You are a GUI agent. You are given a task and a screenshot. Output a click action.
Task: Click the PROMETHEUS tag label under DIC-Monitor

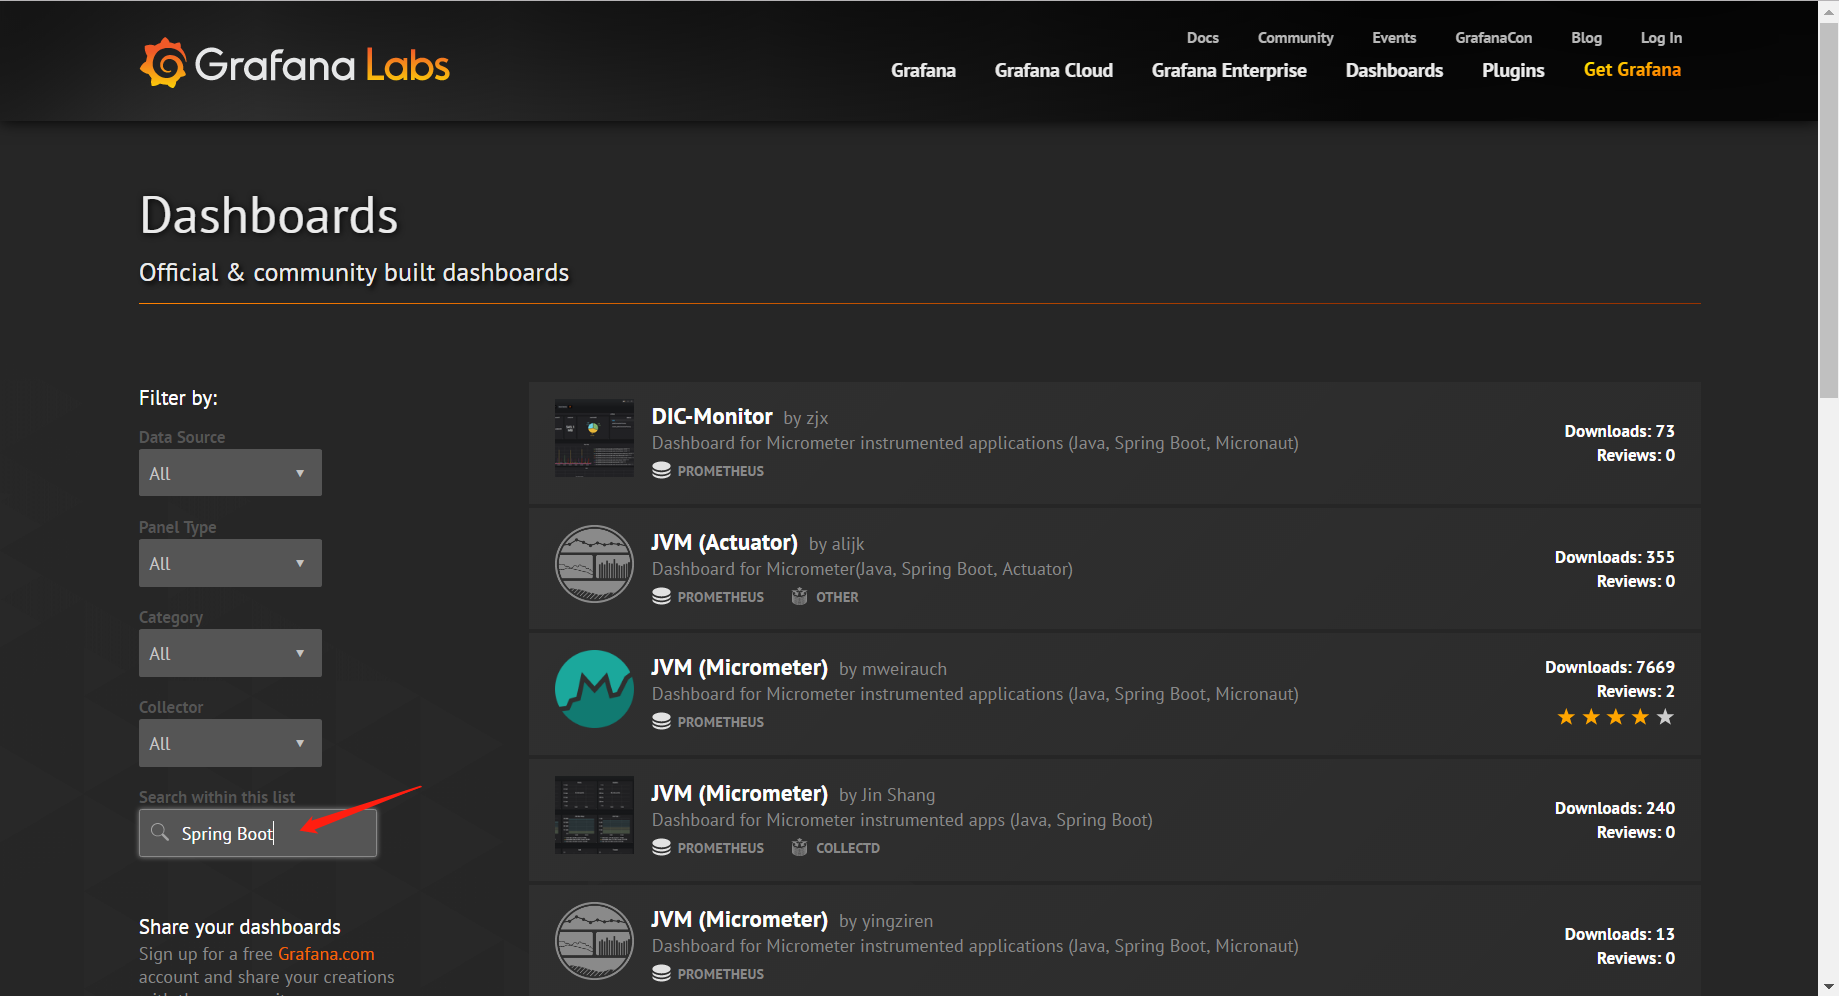[x=720, y=471]
